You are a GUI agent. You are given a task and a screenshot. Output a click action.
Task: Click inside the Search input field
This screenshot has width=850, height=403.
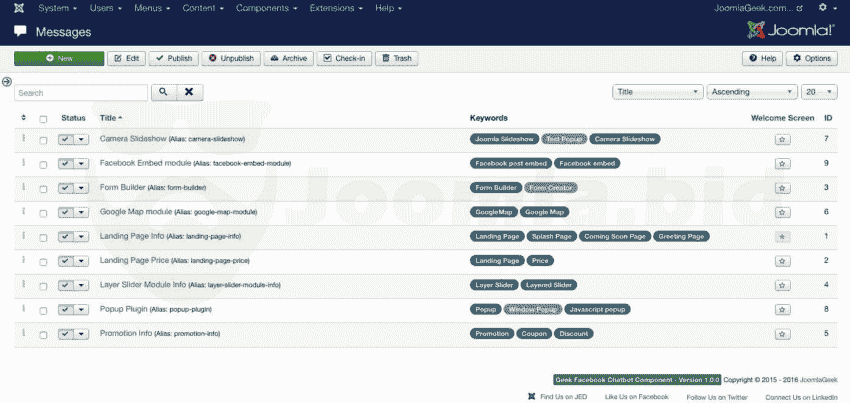[x=81, y=92]
